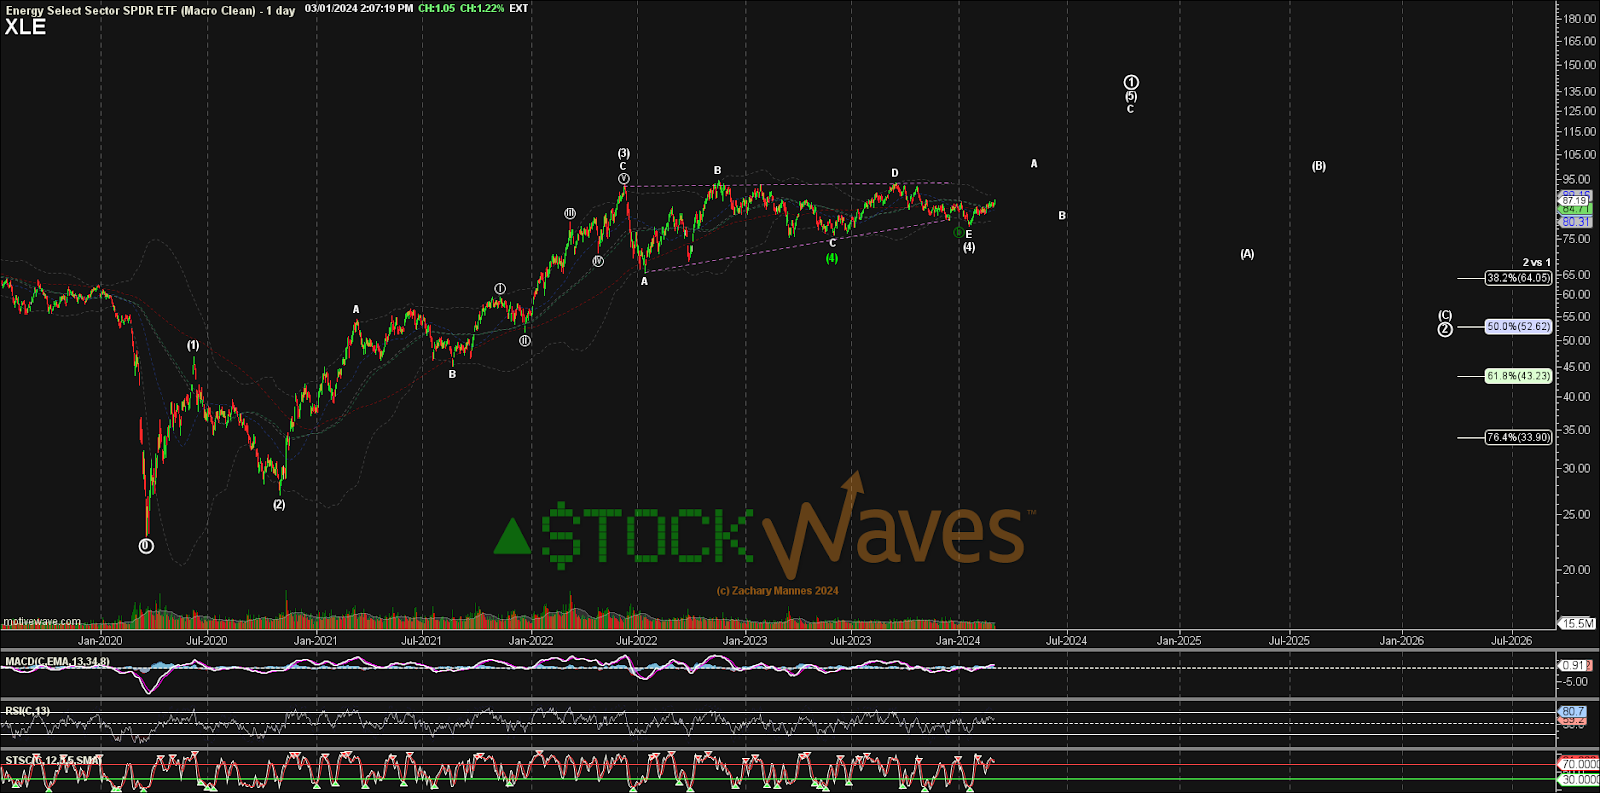Click the circled 1 wave target label
Screen dimensions: 1600x793
tap(1131, 82)
